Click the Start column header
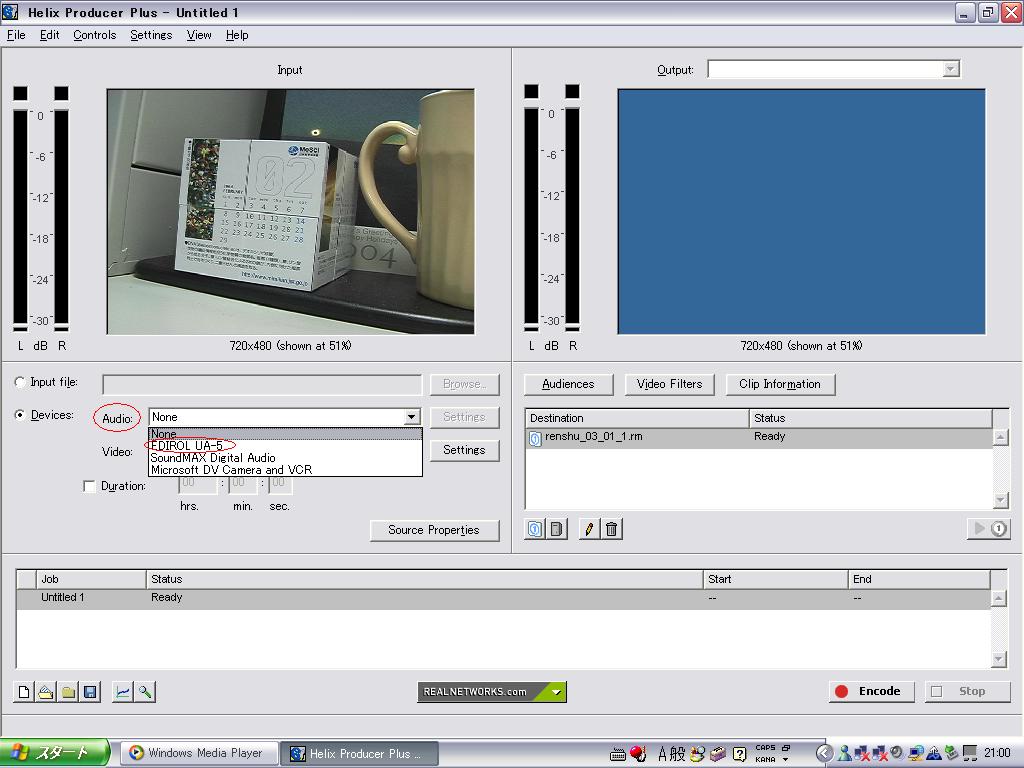The height and width of the screenshot is (768, 1024). (x=775, y=579)
